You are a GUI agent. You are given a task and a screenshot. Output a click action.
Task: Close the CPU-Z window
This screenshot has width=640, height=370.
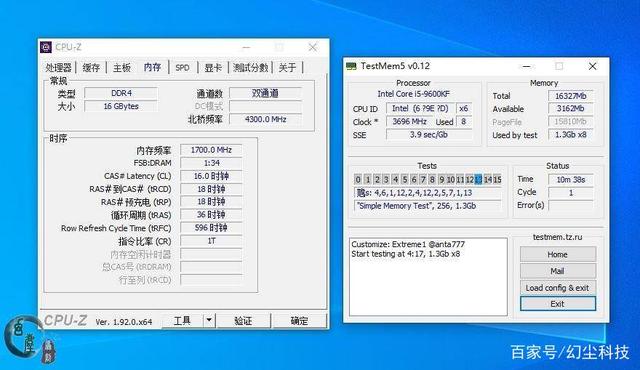(313, 47)
